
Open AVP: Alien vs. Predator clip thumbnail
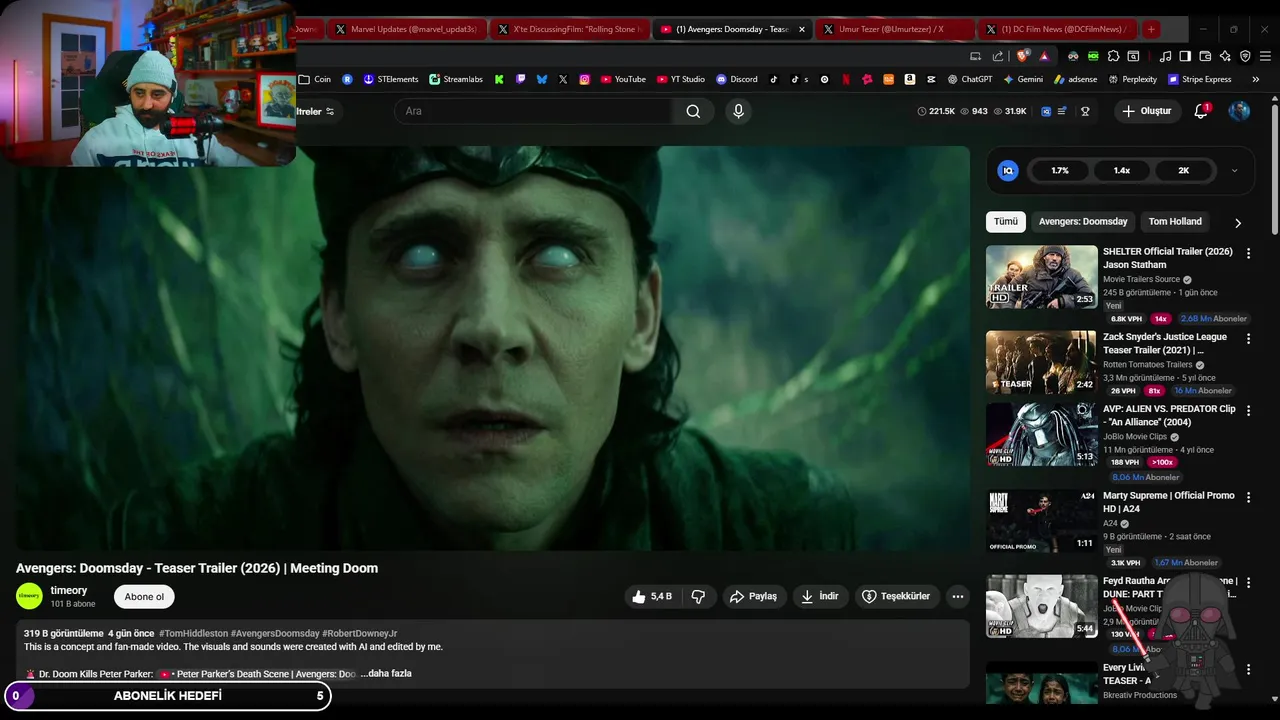click(1041, 434)
